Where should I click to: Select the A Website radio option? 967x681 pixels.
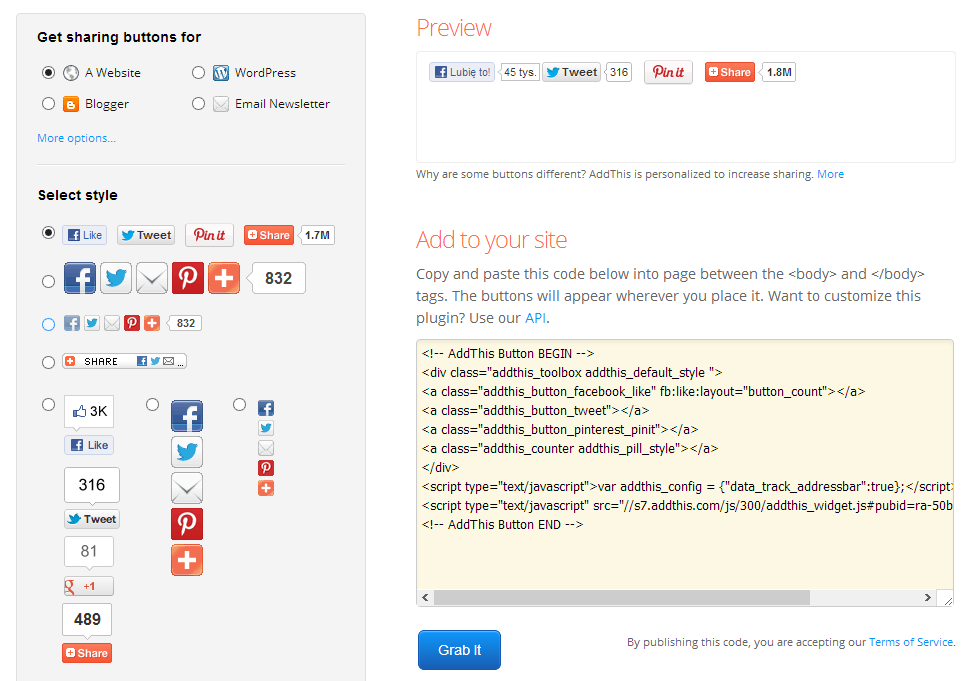pos(48,73)
